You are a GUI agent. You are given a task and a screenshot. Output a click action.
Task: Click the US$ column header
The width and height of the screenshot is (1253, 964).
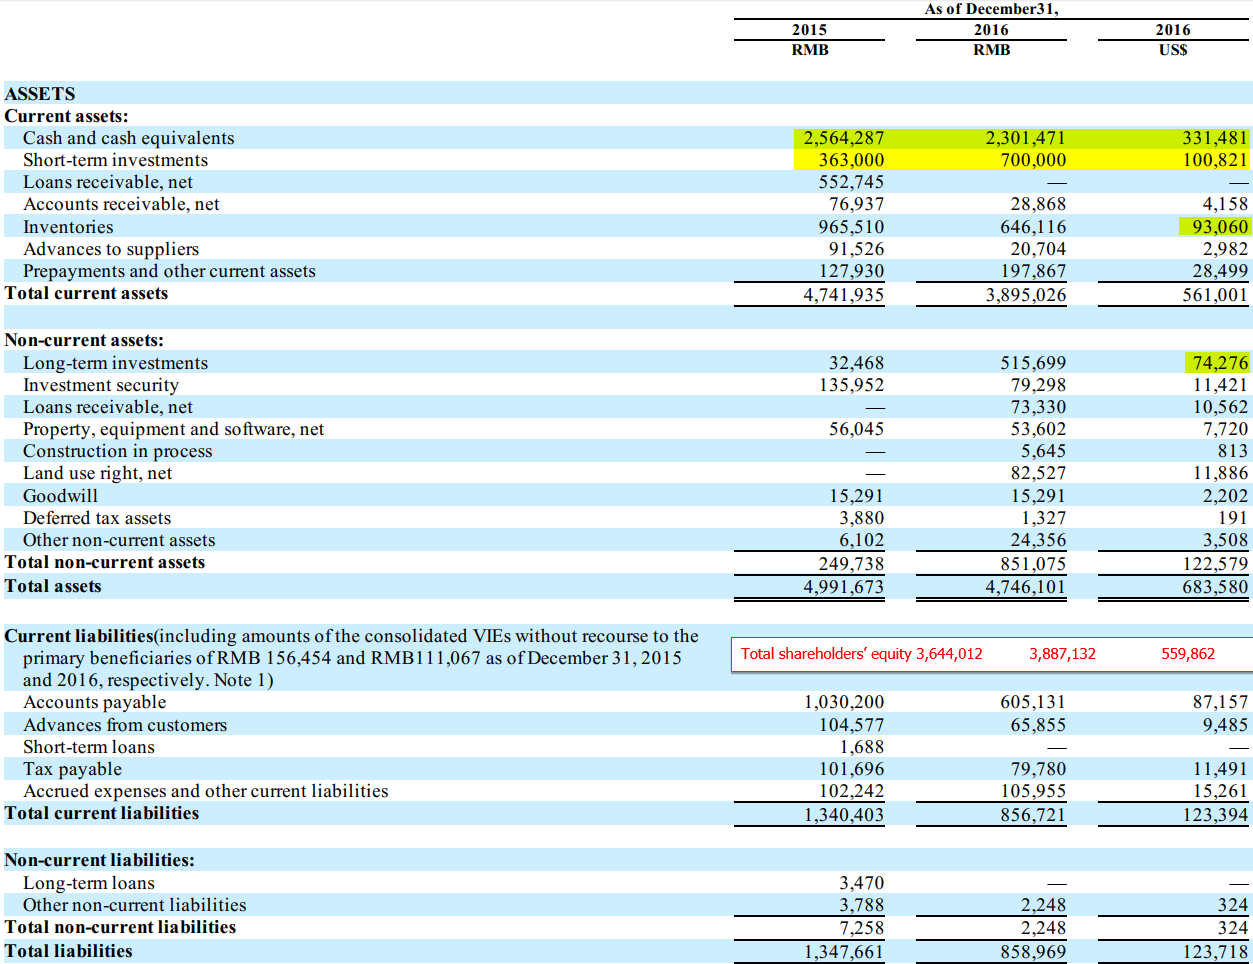[1173, 50]
